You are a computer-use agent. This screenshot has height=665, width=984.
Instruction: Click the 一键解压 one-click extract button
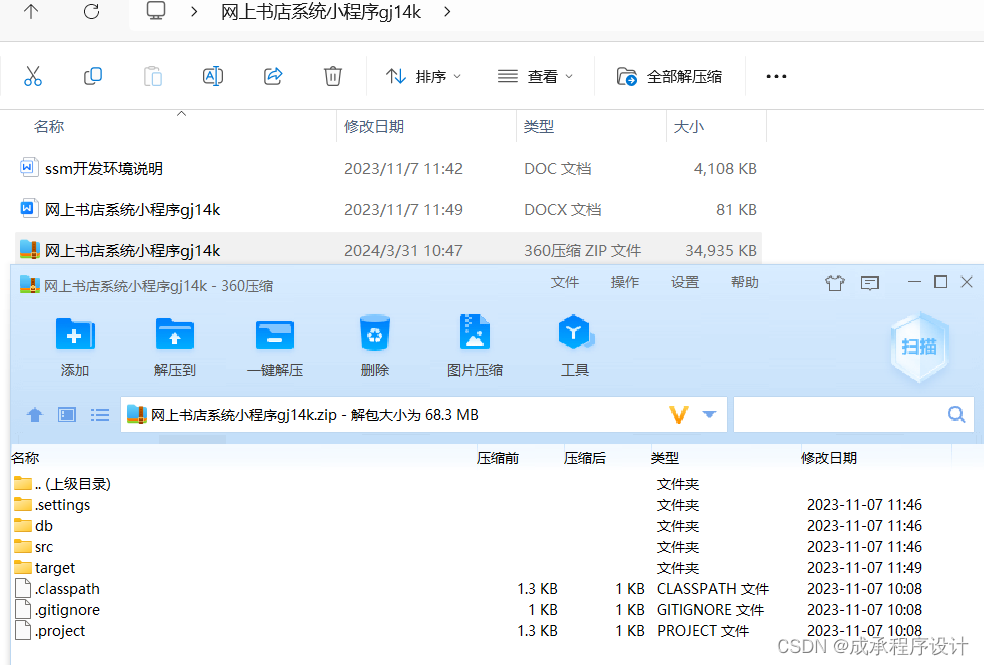click(x=275, y=346)
